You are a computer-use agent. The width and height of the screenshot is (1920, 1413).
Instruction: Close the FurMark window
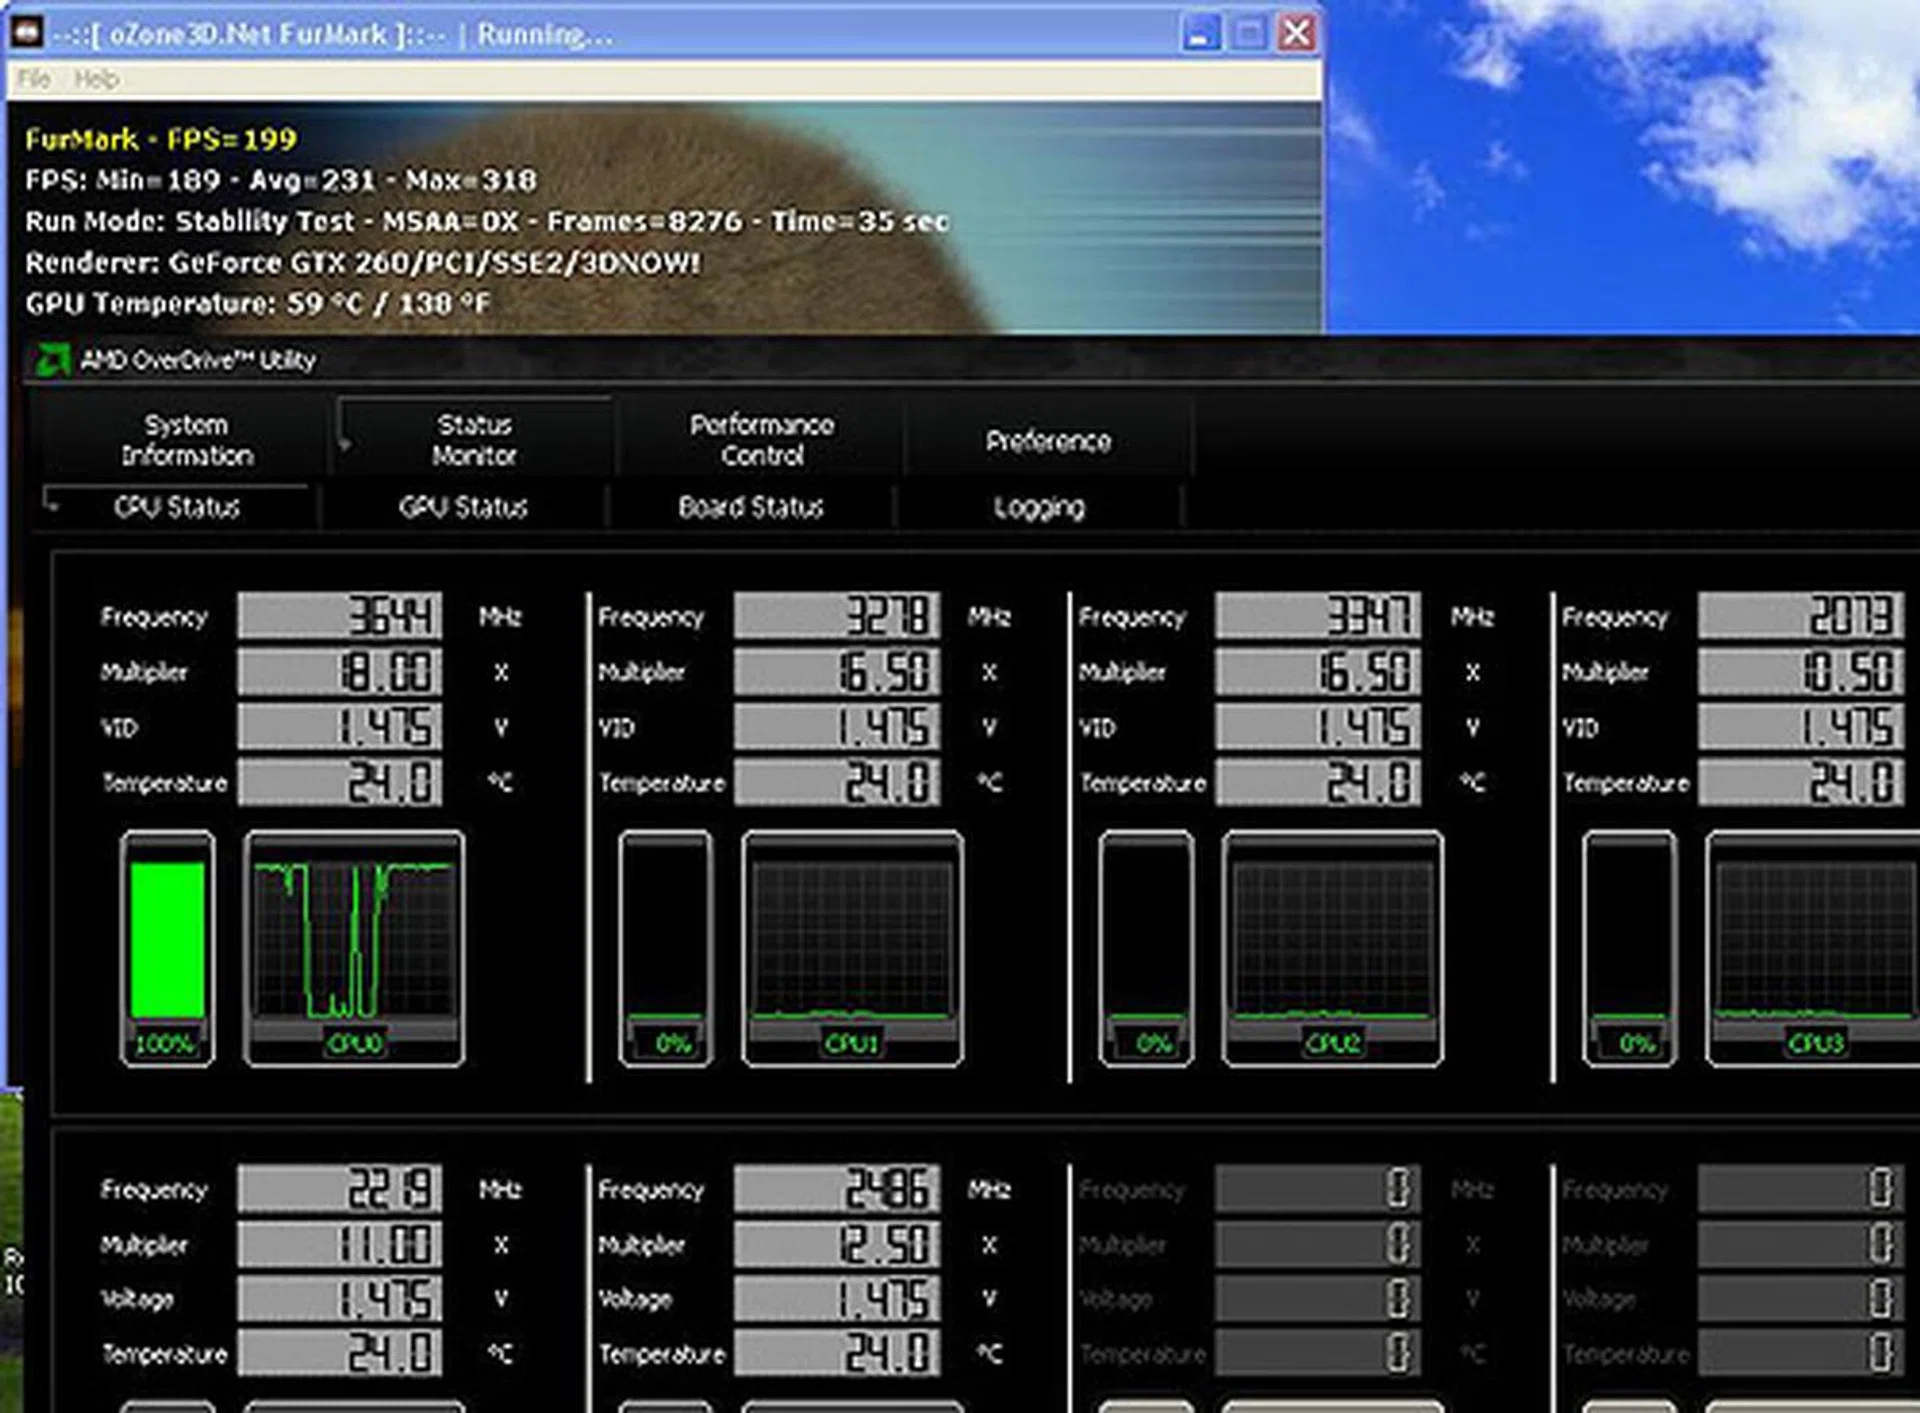[x=1297, y=34]
